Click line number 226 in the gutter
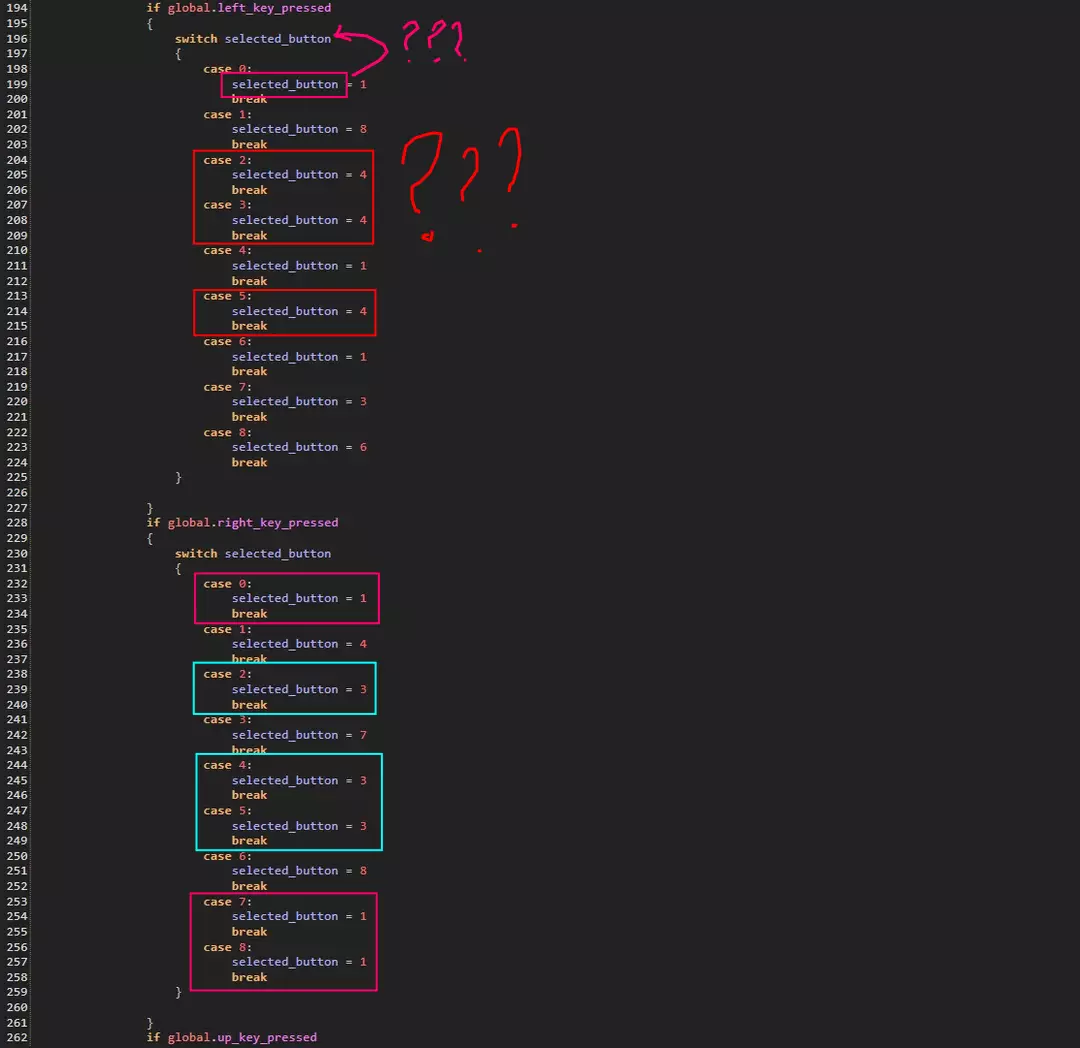The height and width of the screenshot is (1048, 1080). tap(17, 493)
